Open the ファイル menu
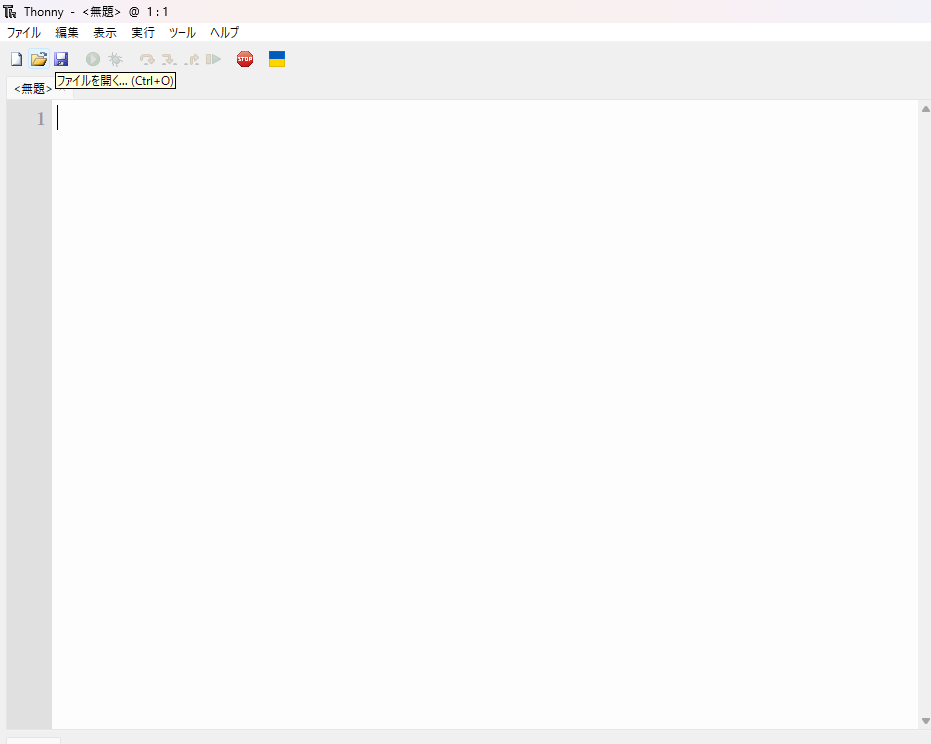Screen dimensions: 931x744 tap(23, 32)
